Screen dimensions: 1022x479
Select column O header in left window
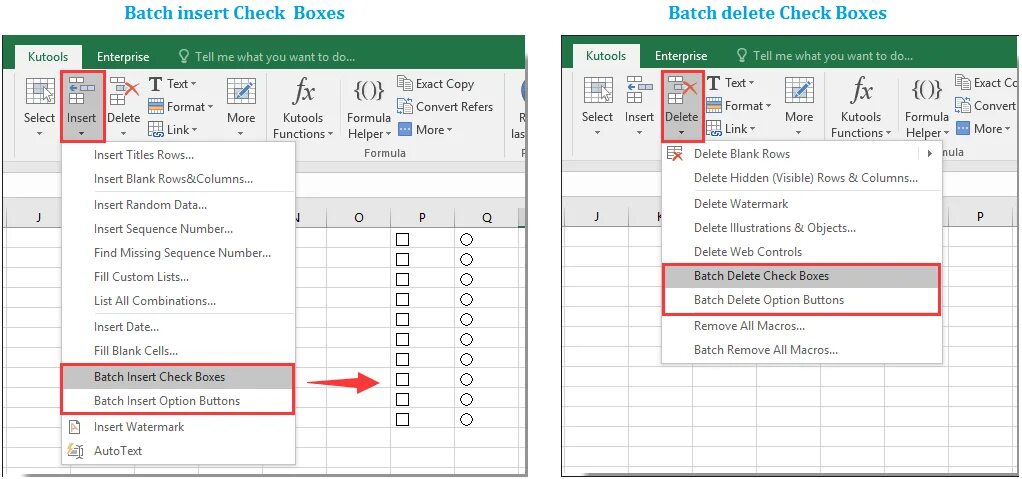click(x=358, y=218)
